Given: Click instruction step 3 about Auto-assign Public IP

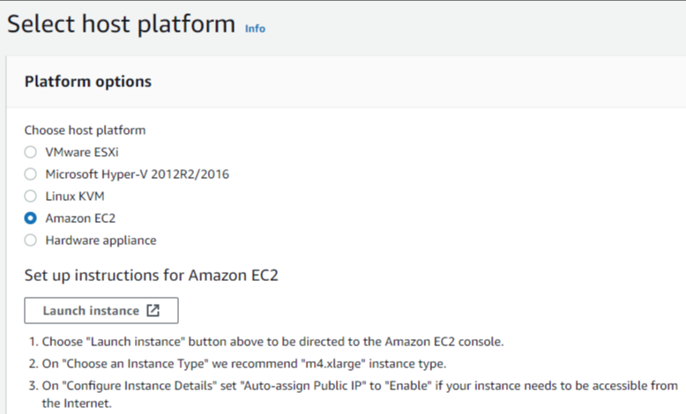Looking at the screenshot, I should (350, 386).
